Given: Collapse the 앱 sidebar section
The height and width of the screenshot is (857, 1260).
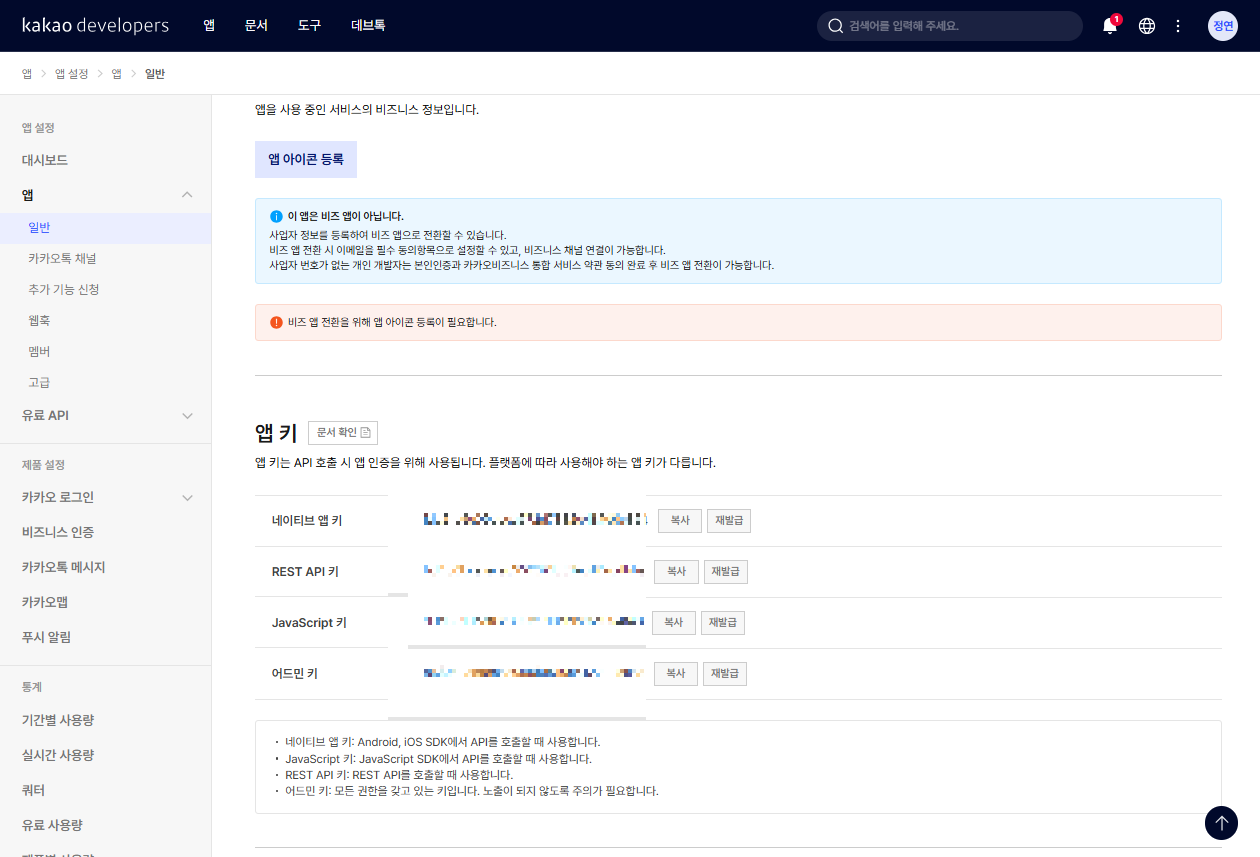Looking at the screenshot, I should pyautogui.click(x=187, y=195).
